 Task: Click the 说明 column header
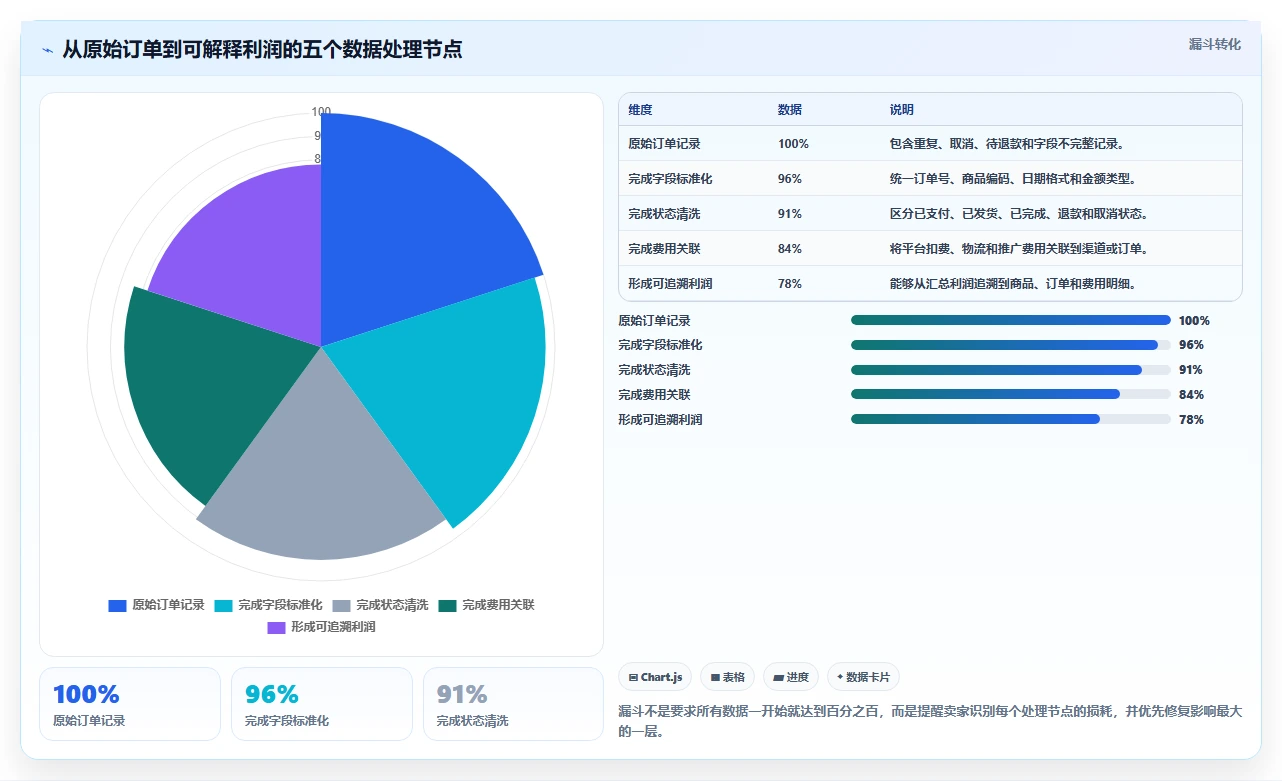pyautogui.click(x=902, y=110)
